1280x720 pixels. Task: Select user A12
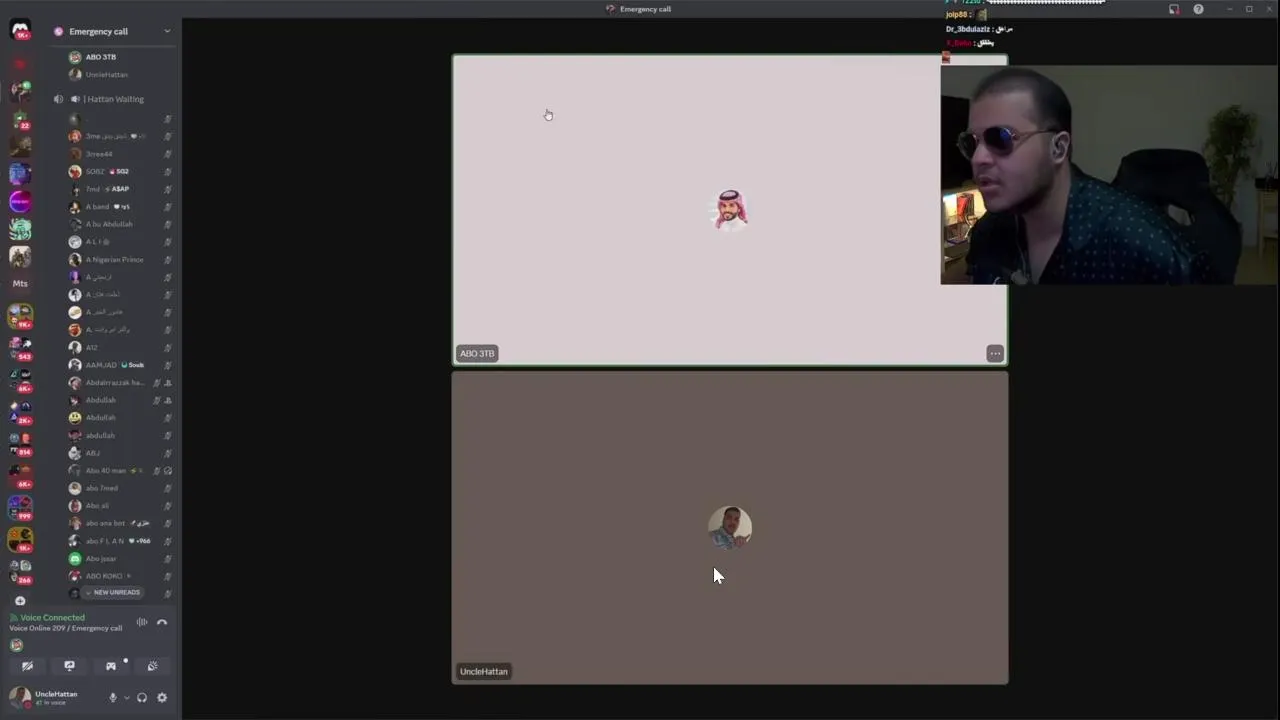click(x=118, y=347)
